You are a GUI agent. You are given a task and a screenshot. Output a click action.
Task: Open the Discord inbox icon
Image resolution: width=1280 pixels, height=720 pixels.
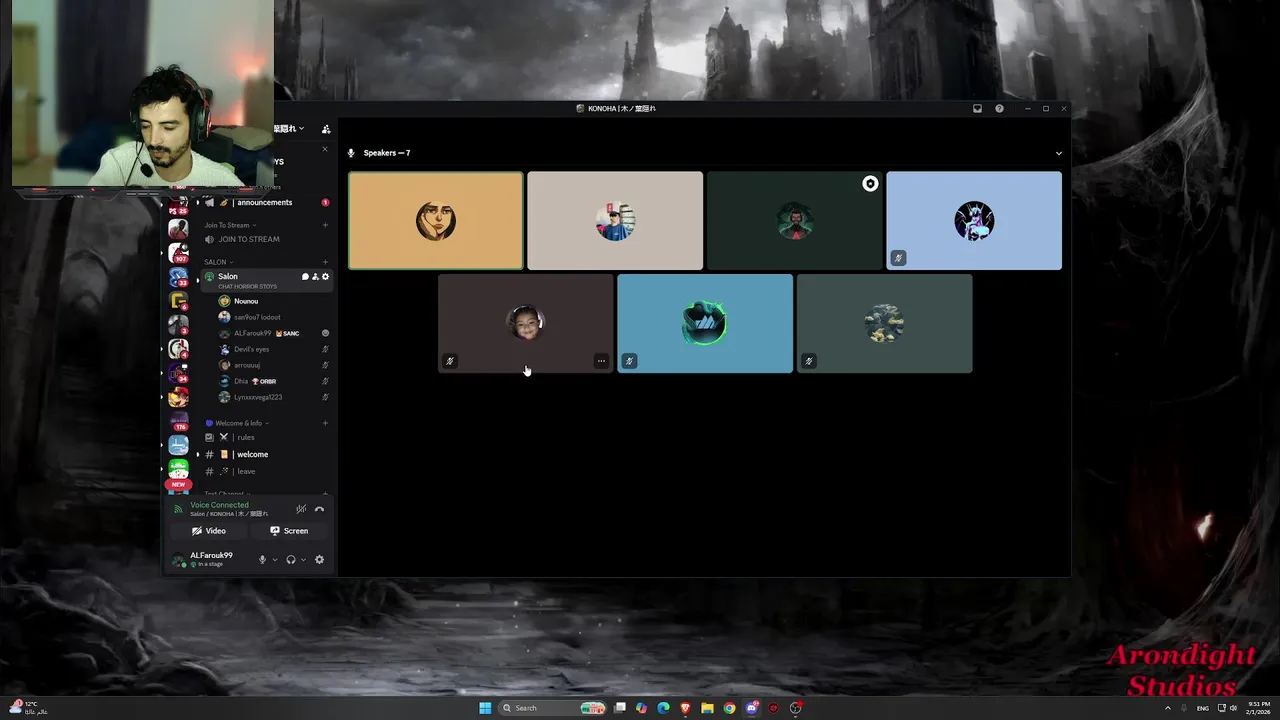point(977,108)
